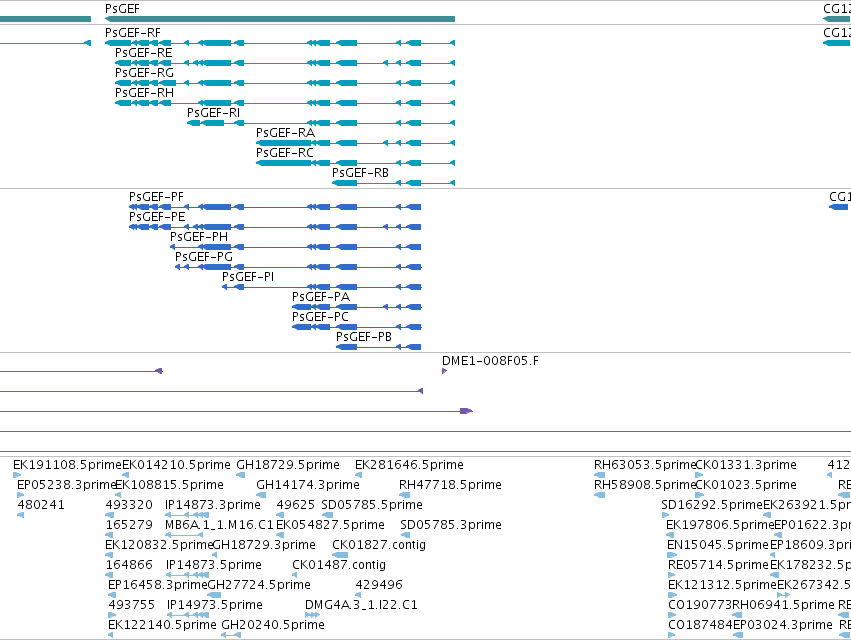Click the PsGEF-RI transcript label
The width and height of the screenshot is (851, 640).
point(214,113)
